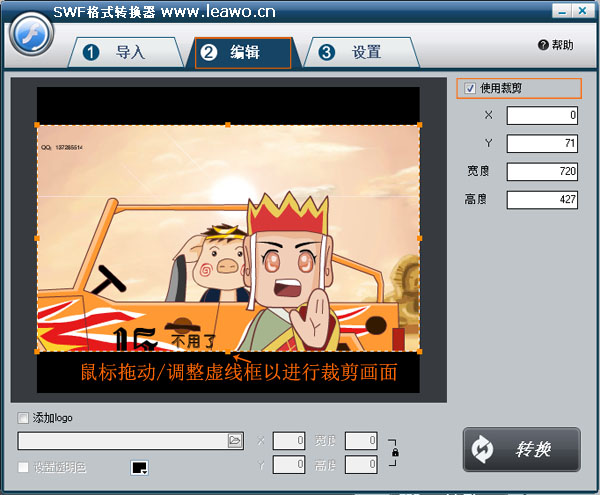Toggle the 设置透明色 checkbox
Viewport: 600px width, 495px height.
coord(23,467)
